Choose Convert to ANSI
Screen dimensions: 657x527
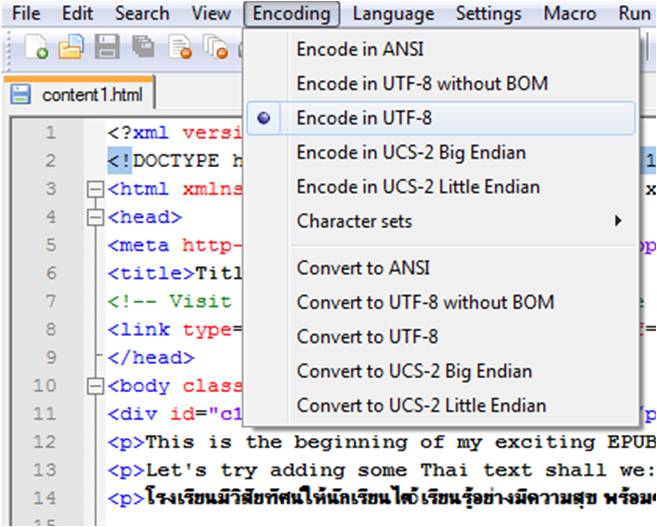(x=441, y=268)
